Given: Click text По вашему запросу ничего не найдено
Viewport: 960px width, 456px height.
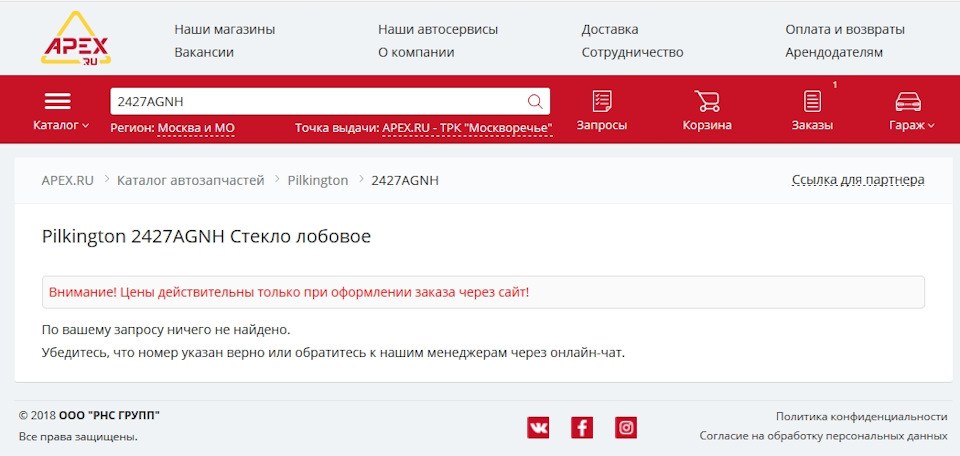Looking at the screenshot, I should point(166,330).
